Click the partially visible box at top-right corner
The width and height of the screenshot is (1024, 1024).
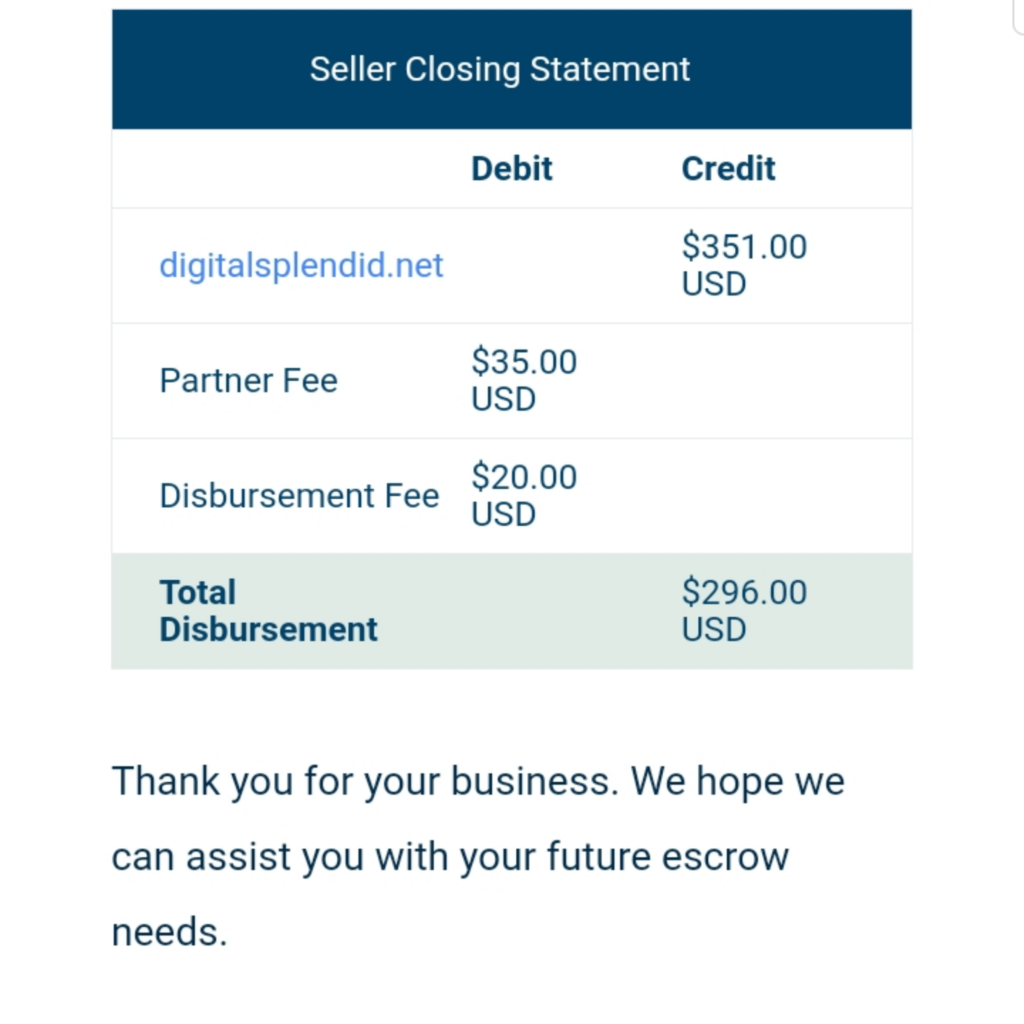(1018, 16)
